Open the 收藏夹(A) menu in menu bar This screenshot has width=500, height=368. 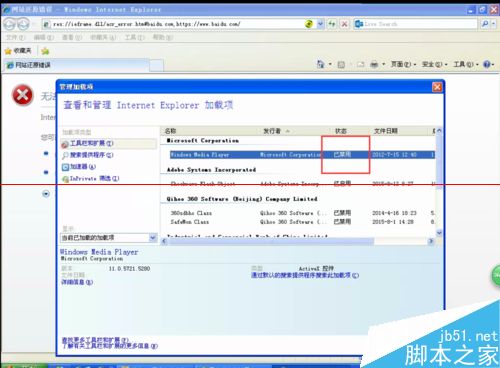(x=103, y=37)
